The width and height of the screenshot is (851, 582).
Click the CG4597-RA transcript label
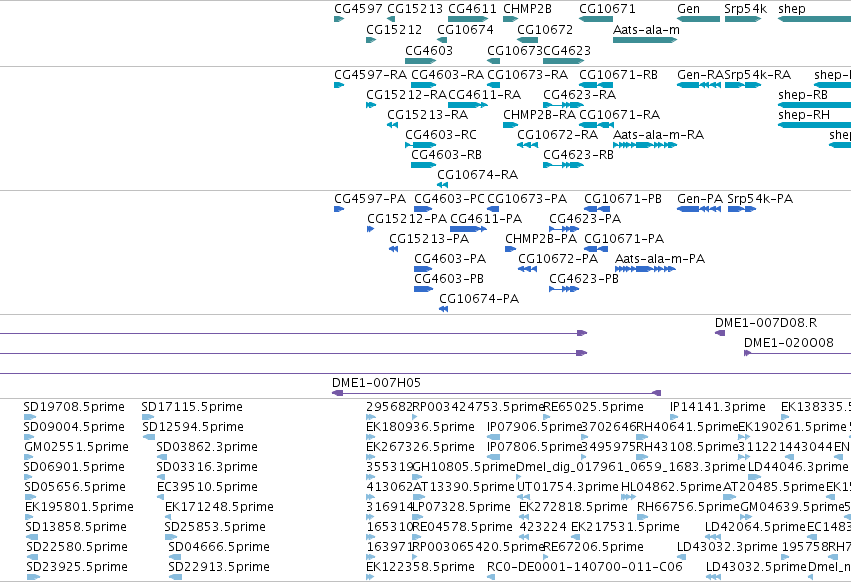coord(370,74)
